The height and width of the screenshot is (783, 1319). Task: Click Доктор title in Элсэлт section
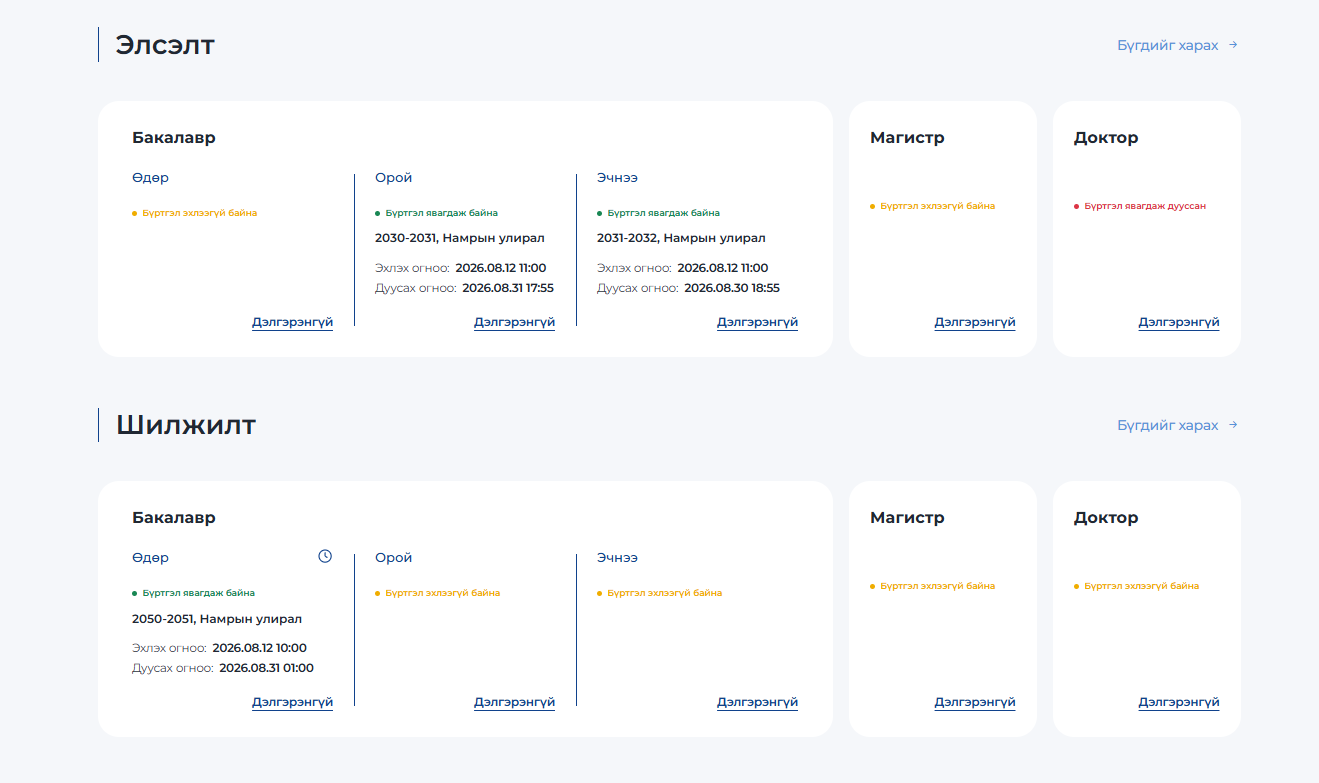[1106, 138]
